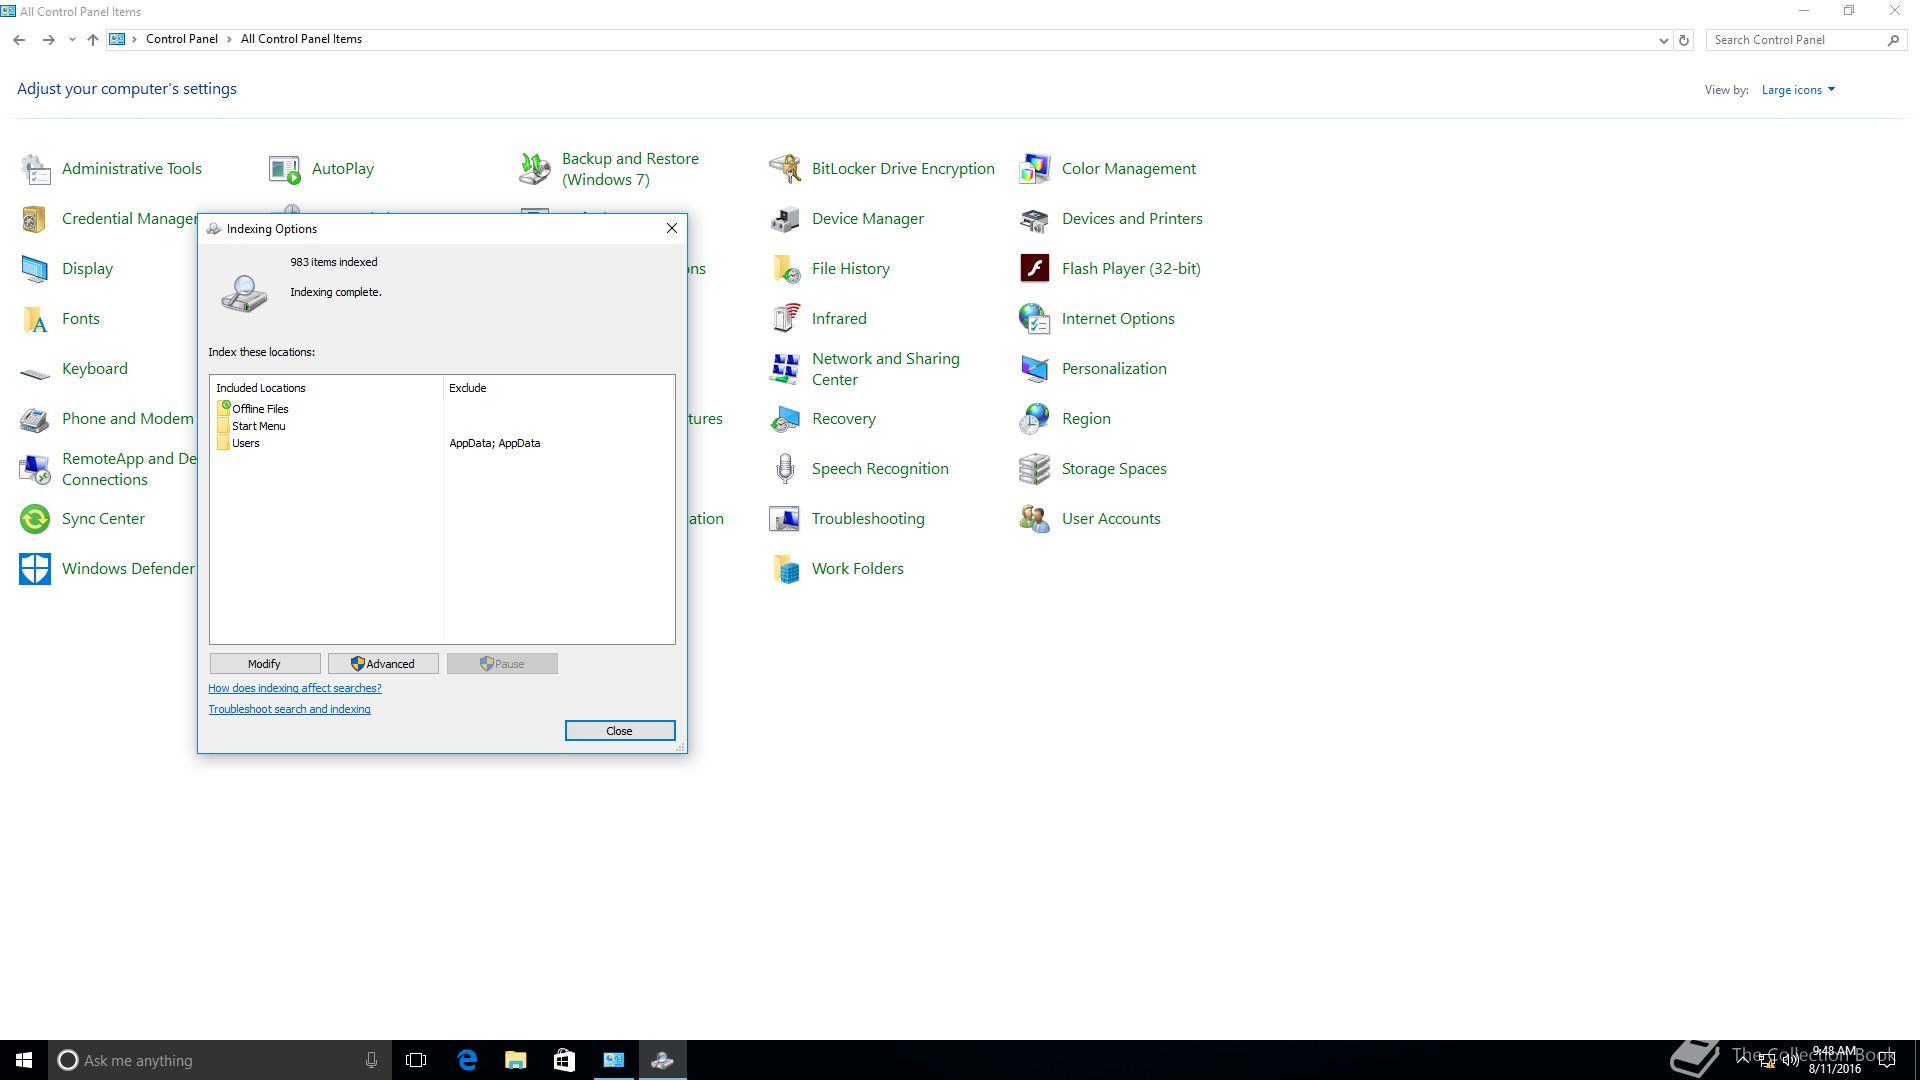
Task: Refresh the Control Panel view
Action: pos(1684,41)
